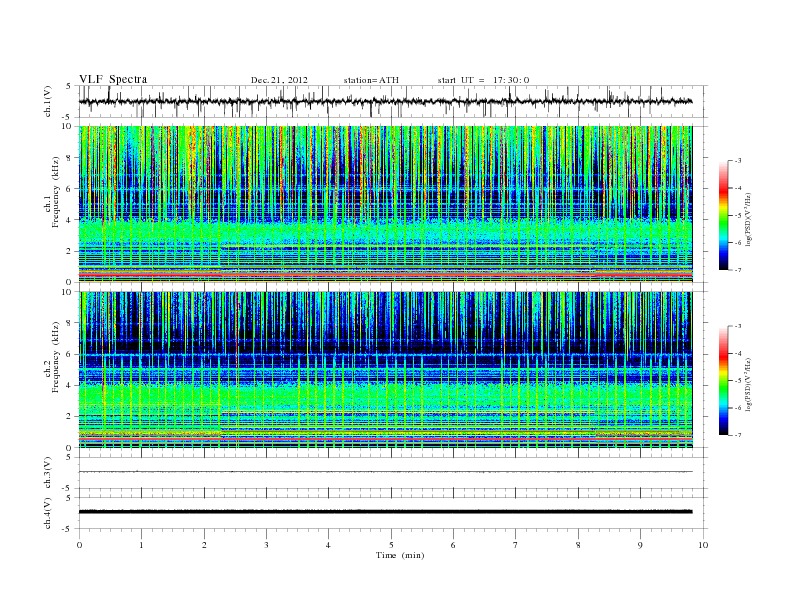
Task: Click the thick ch.4 voltage trace
Action: click(x=385, y=512)
